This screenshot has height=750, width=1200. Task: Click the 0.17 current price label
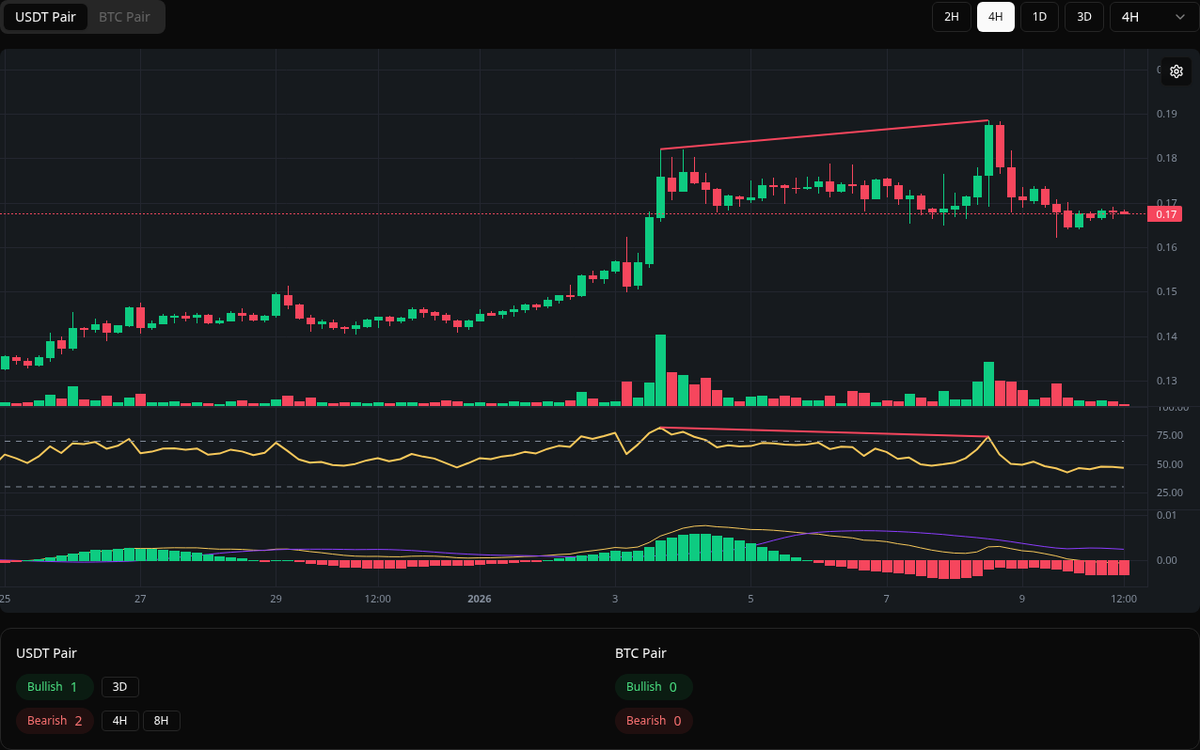point(1165,214)
